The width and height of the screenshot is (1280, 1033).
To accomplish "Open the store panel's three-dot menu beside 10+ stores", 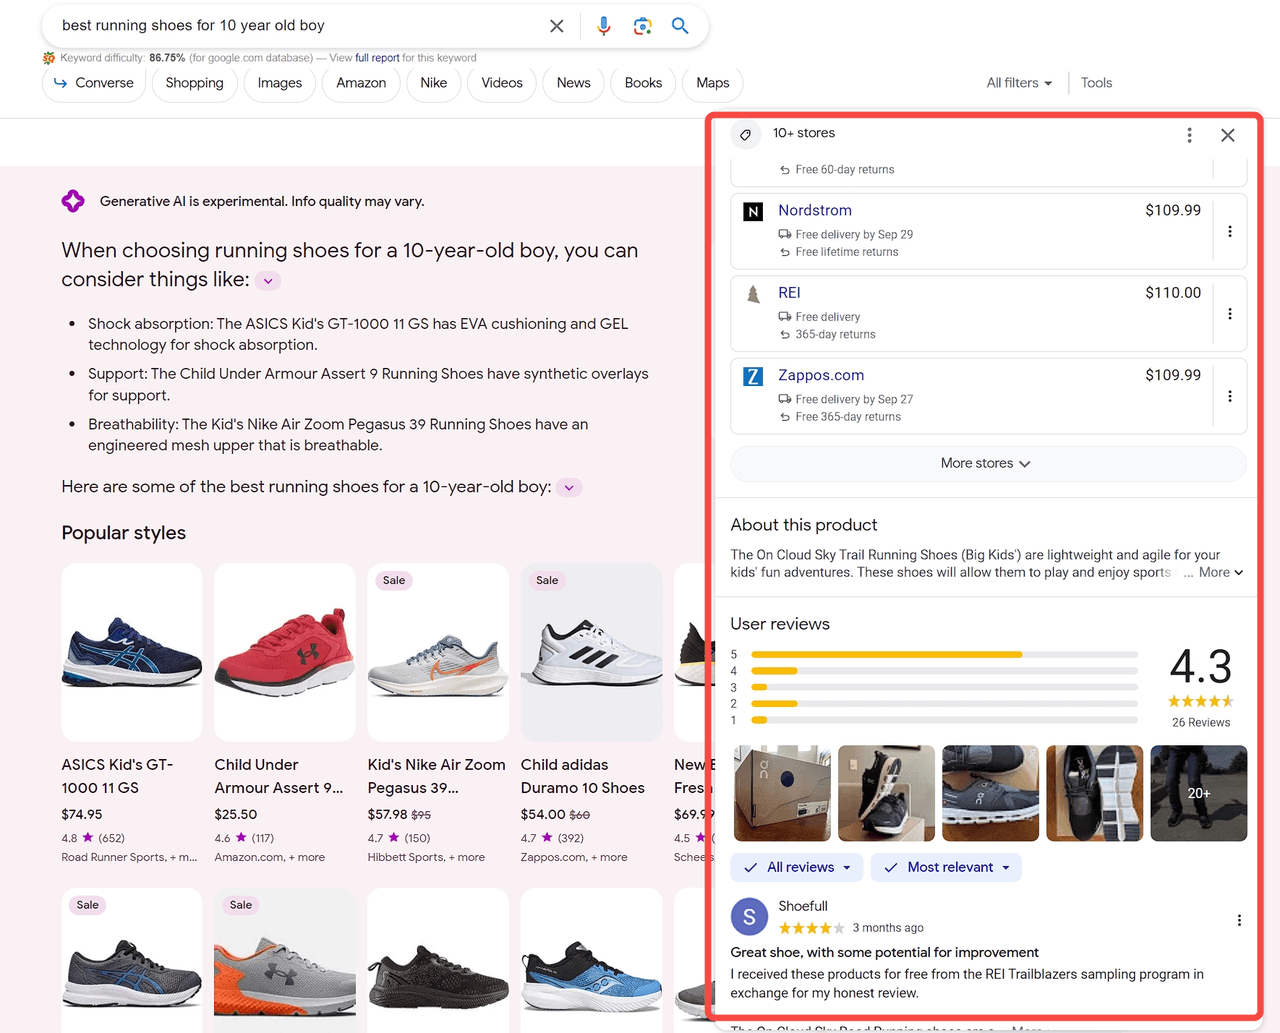I will 1189,135.
